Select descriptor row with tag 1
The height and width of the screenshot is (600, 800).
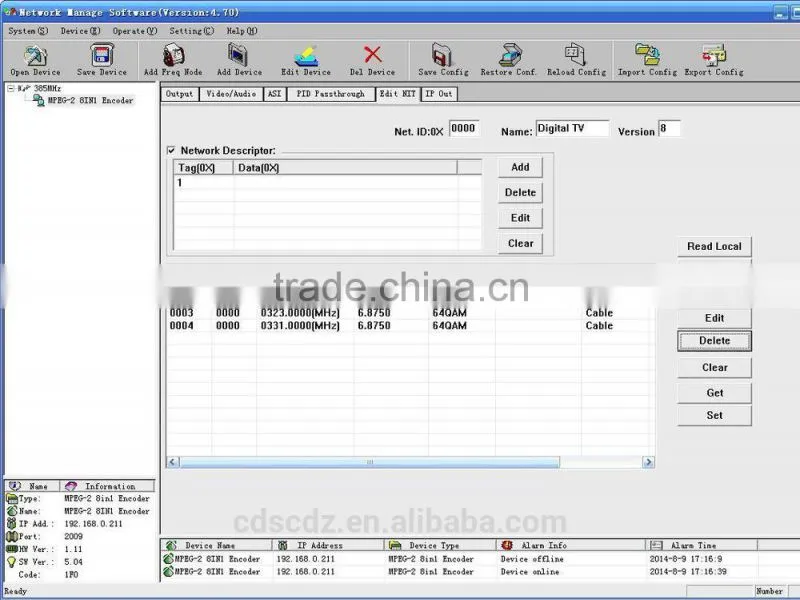pos(328,183)
